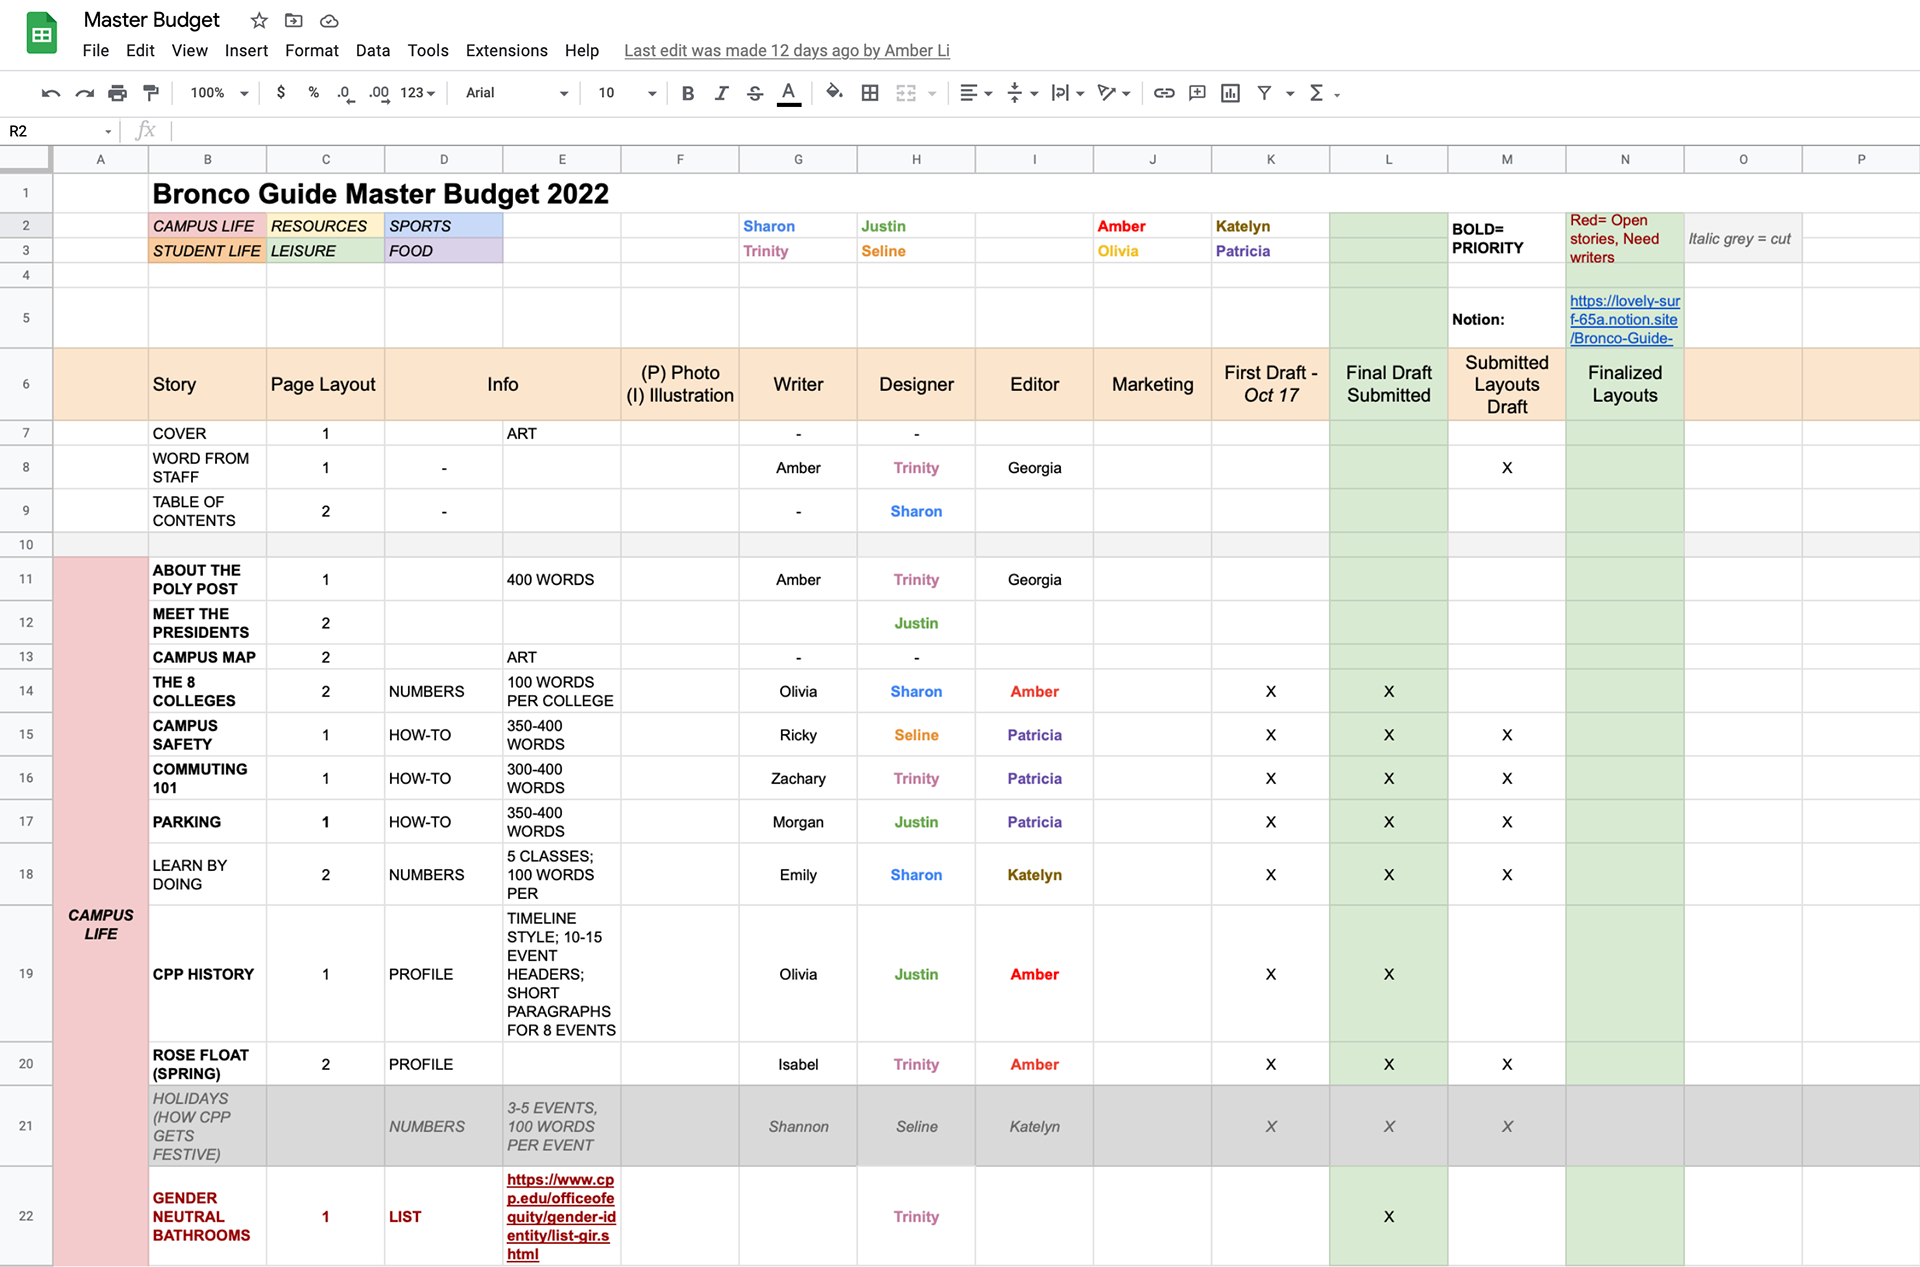Click Editor cell Katelyn in LEARN BY DOING row
Viewport: 1920px width, 1267px height.
tap(1034, 874)
